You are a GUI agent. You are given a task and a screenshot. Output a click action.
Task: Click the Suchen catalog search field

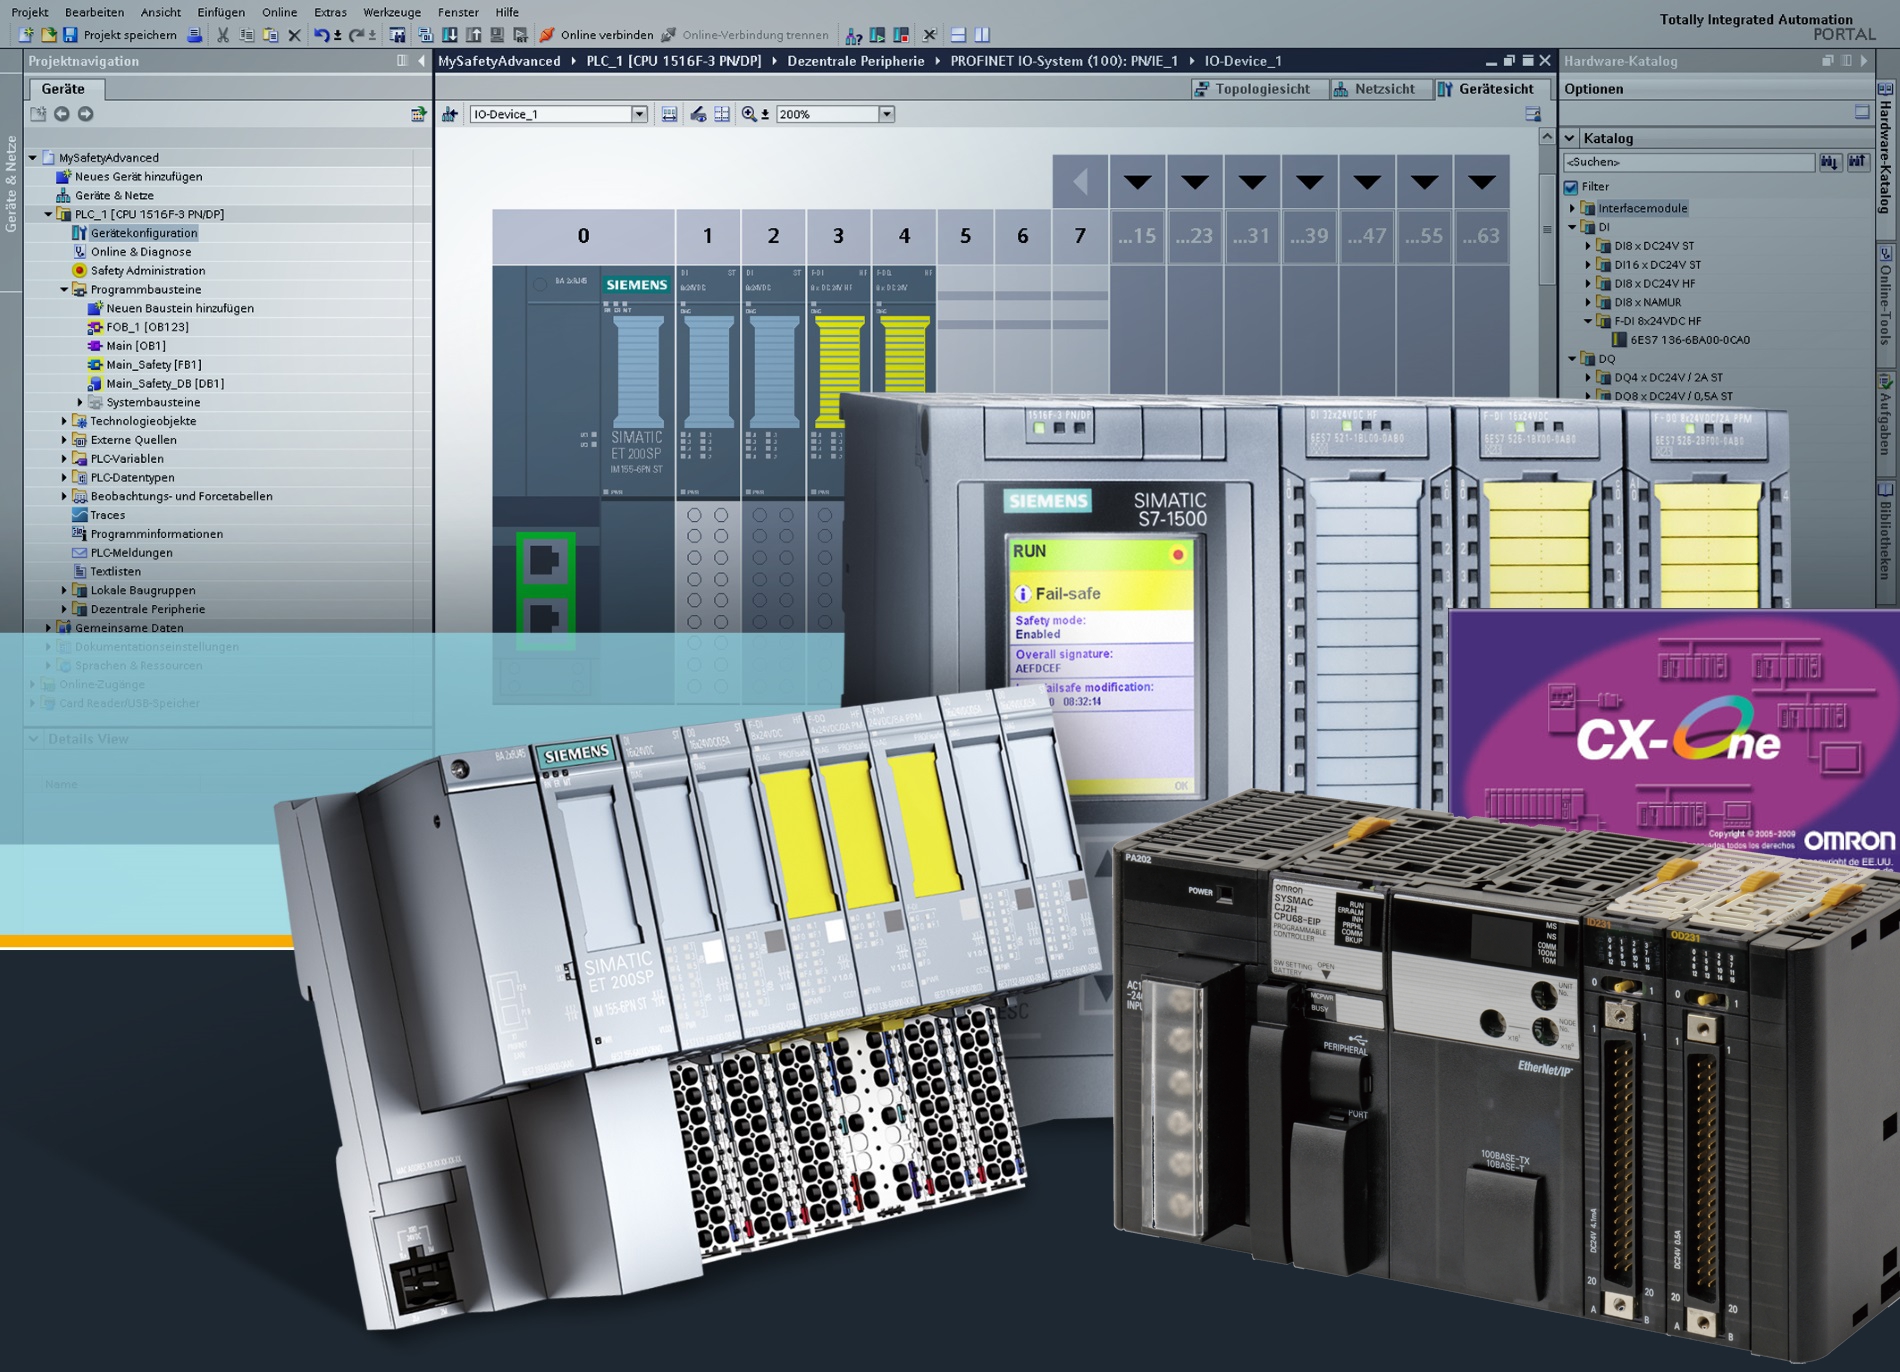click(1687, 162)
